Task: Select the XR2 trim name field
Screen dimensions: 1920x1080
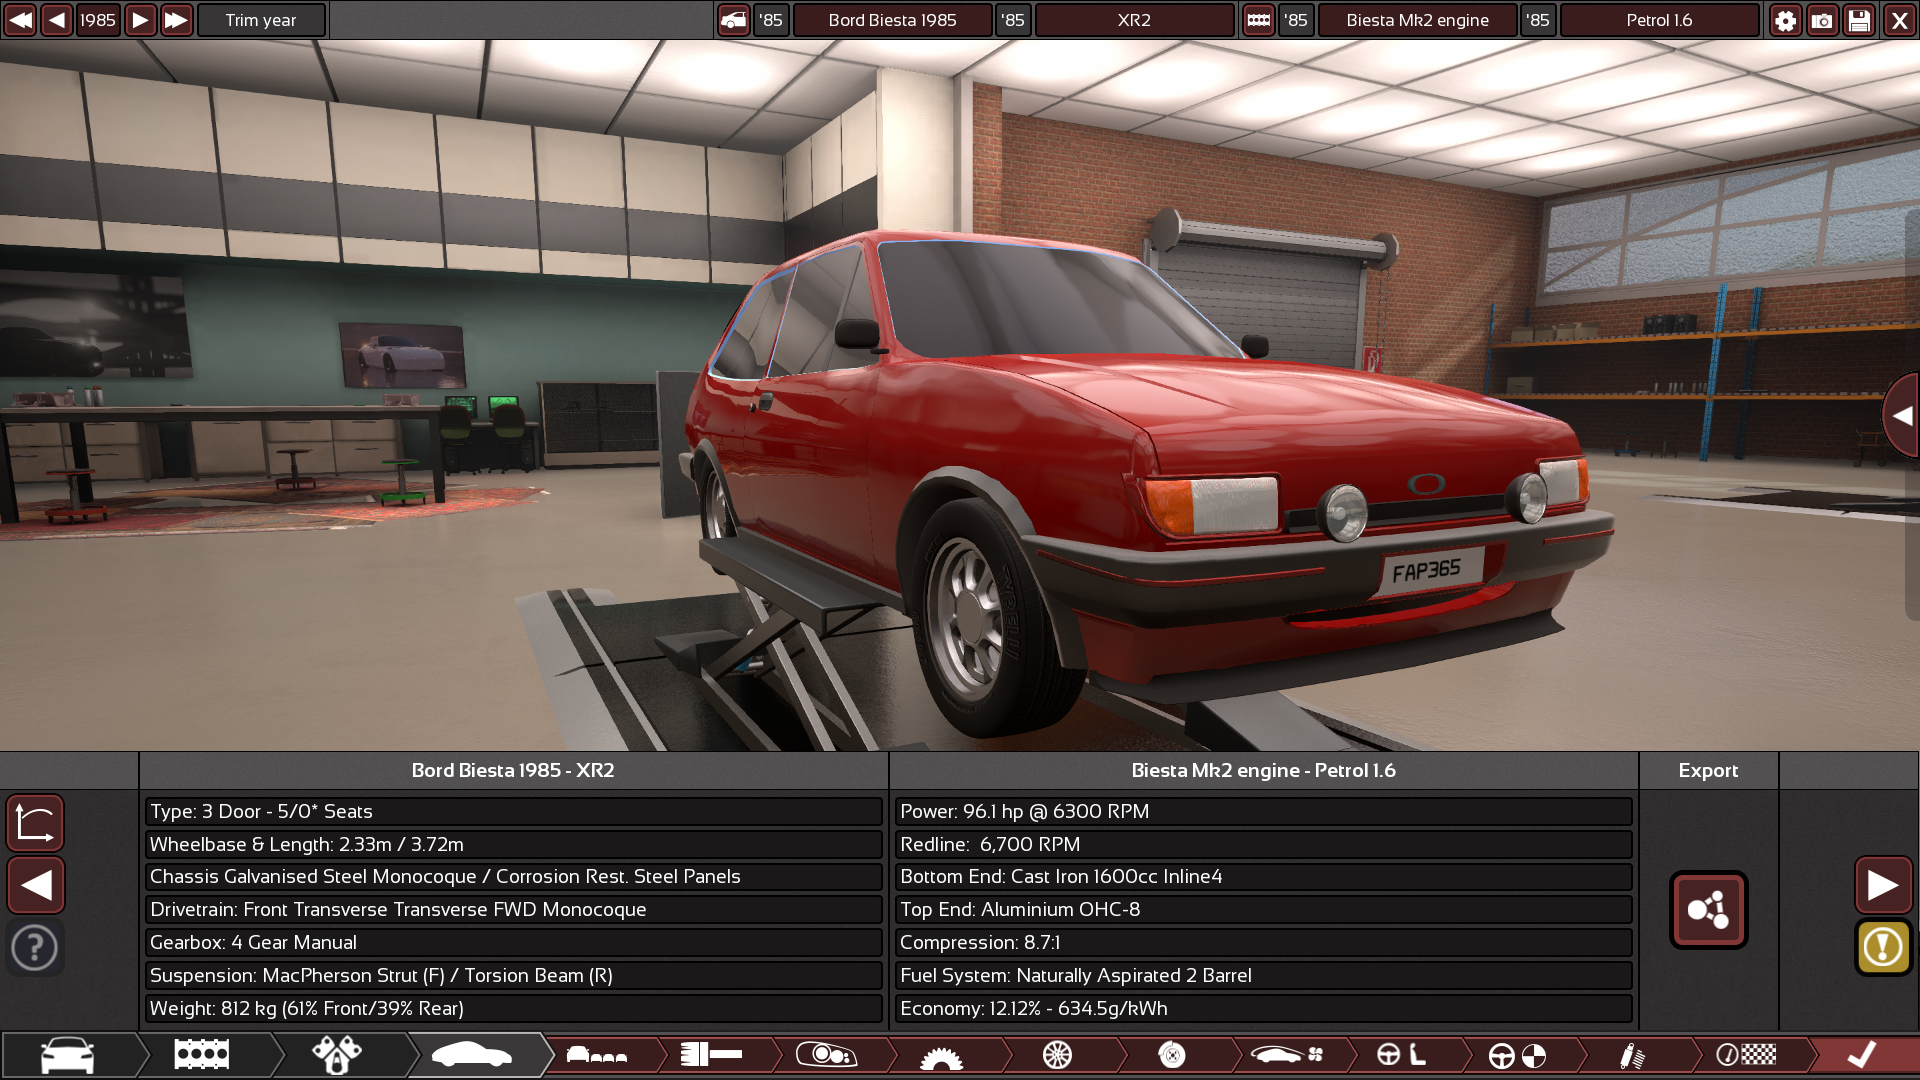Action: click(1134, 20)
